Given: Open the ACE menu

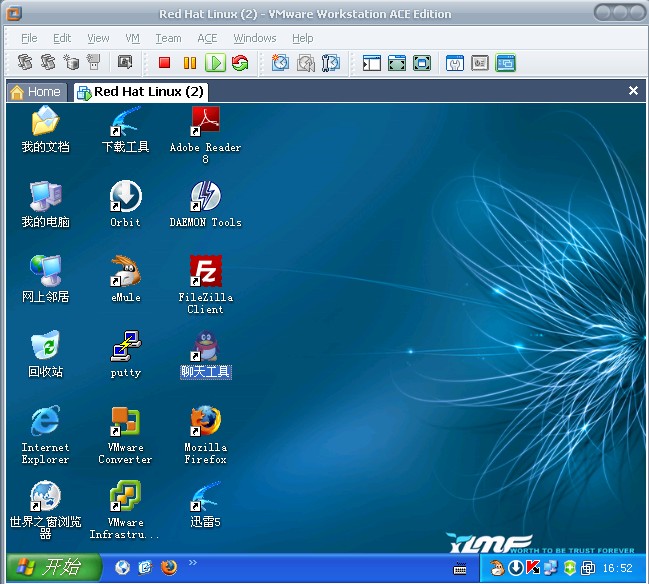Looking at the screenshot, I should point(207,38).
